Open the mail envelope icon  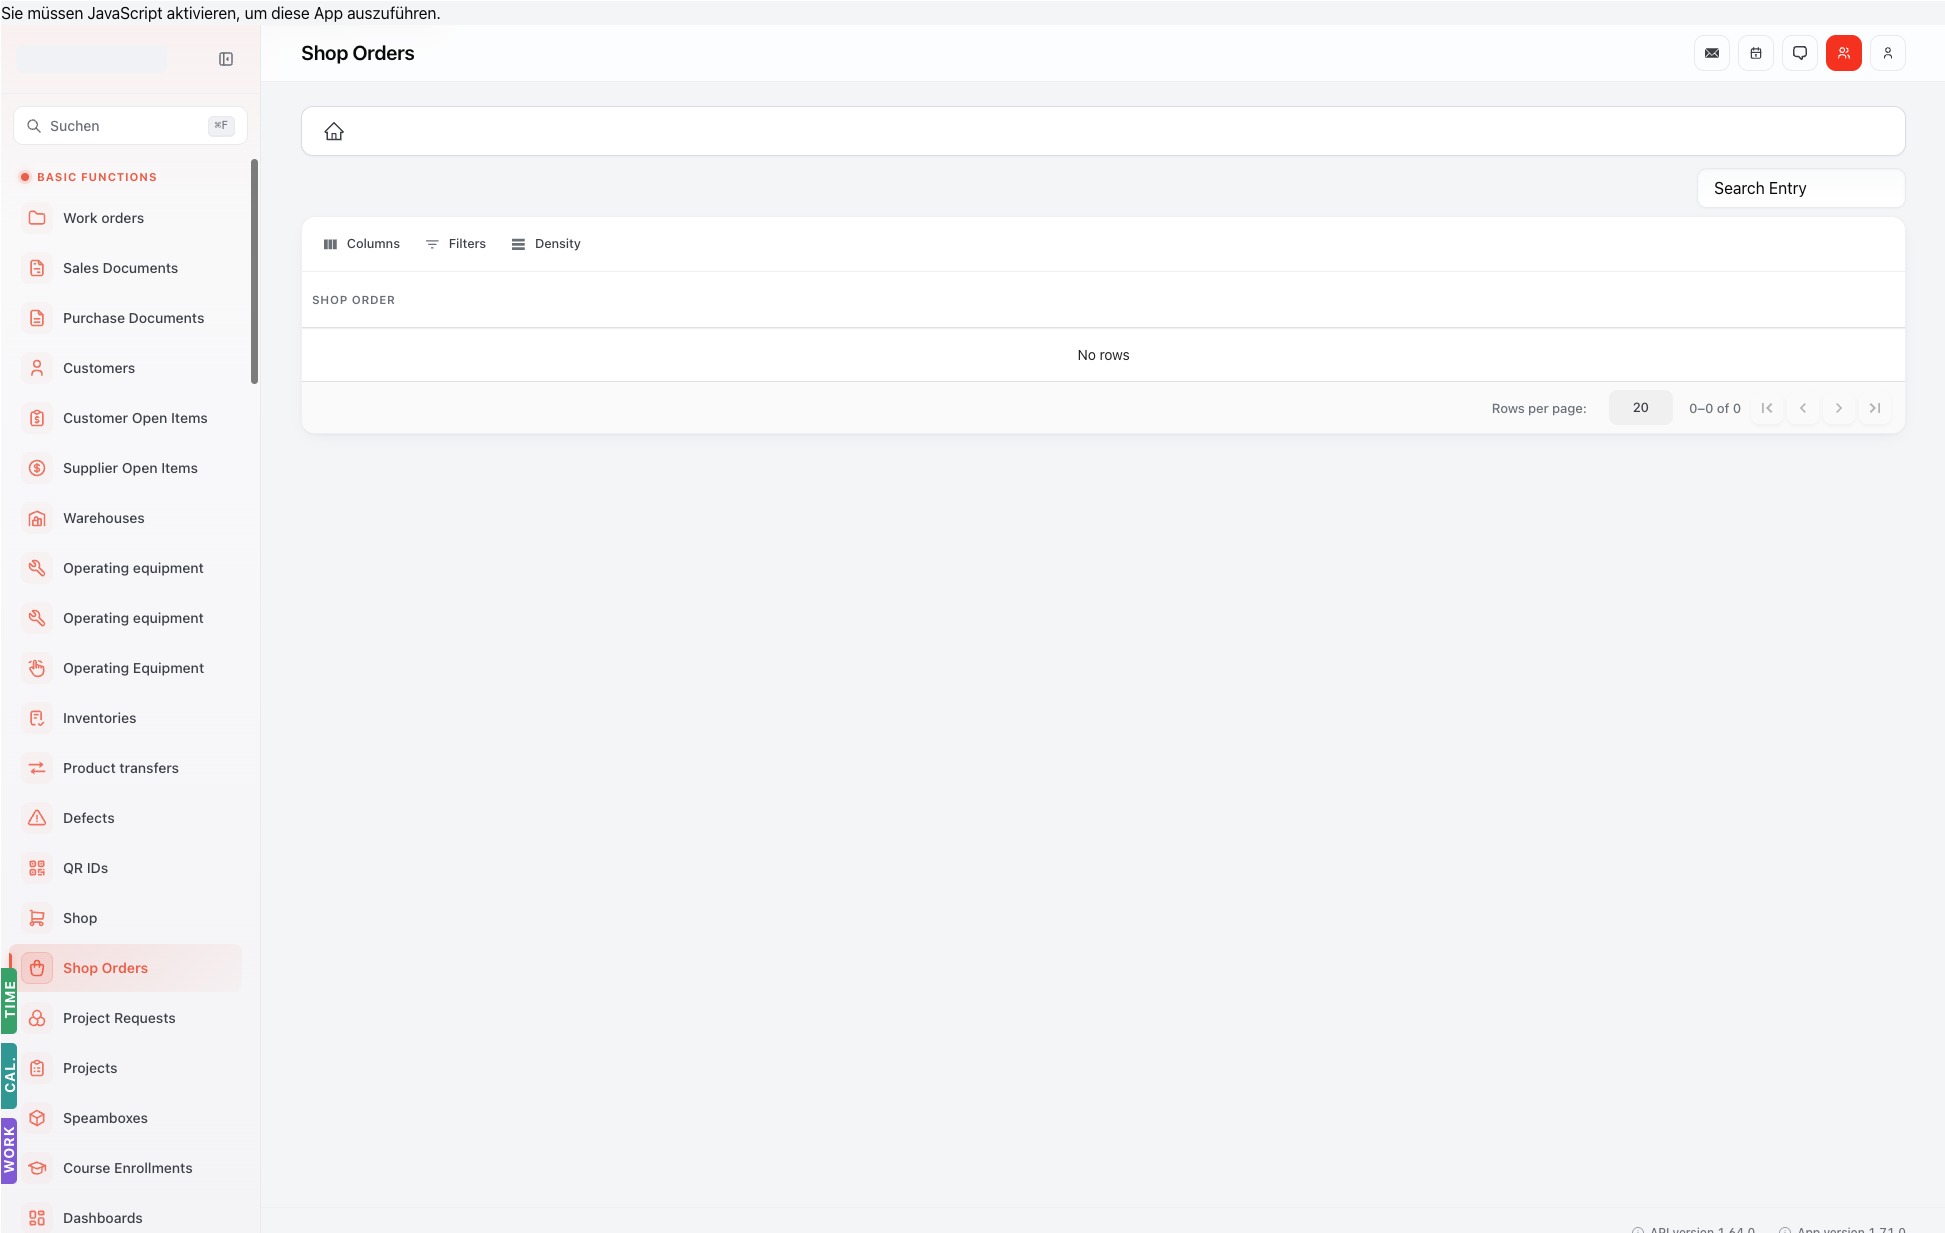1712,53
